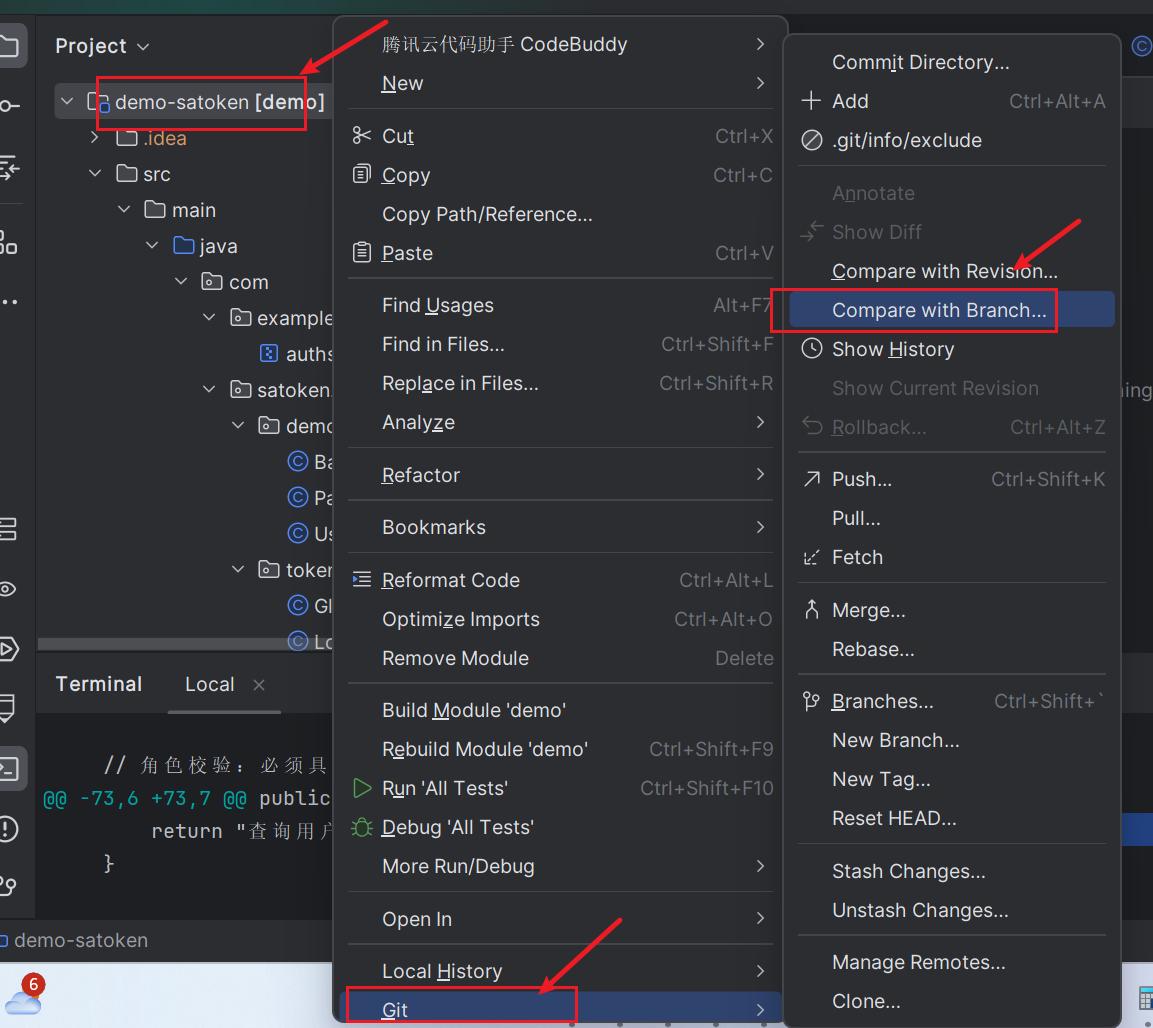Collapse the com package
The height and width of the screenshot is (1028, 1153).
coord(181,281)
